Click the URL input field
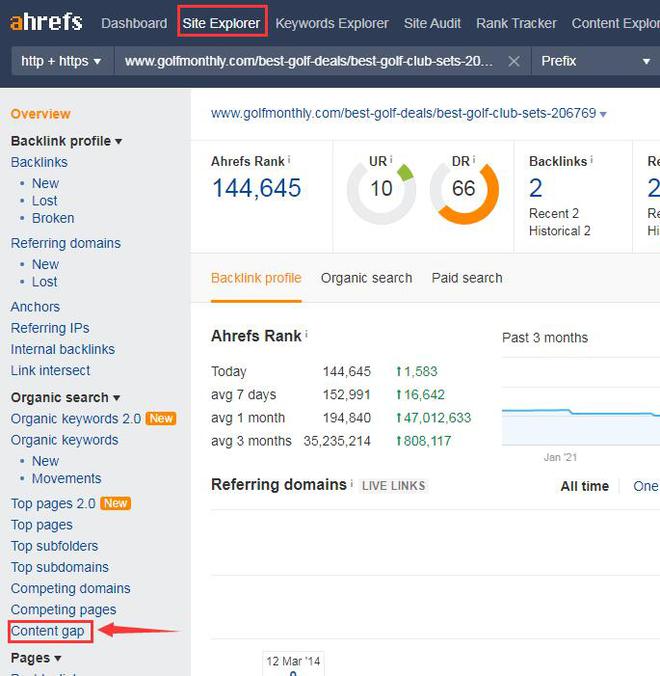Viewport: 660px width, 676px height. [x=308, y=61]
